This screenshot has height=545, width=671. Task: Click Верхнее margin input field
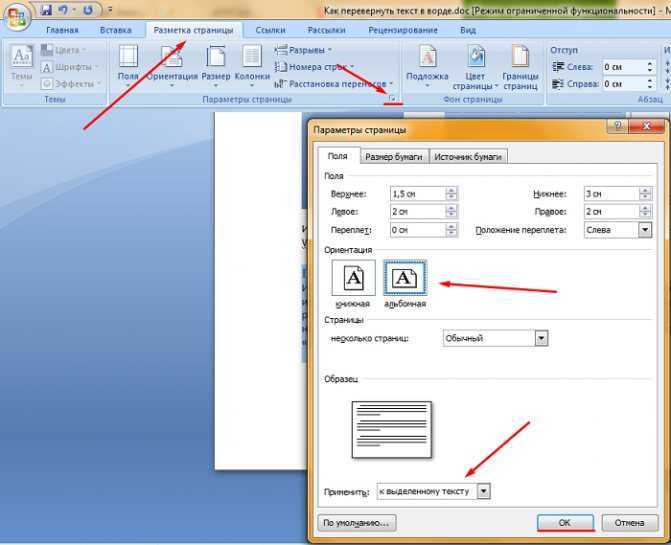pyautogui.click(x=418, y=194)
